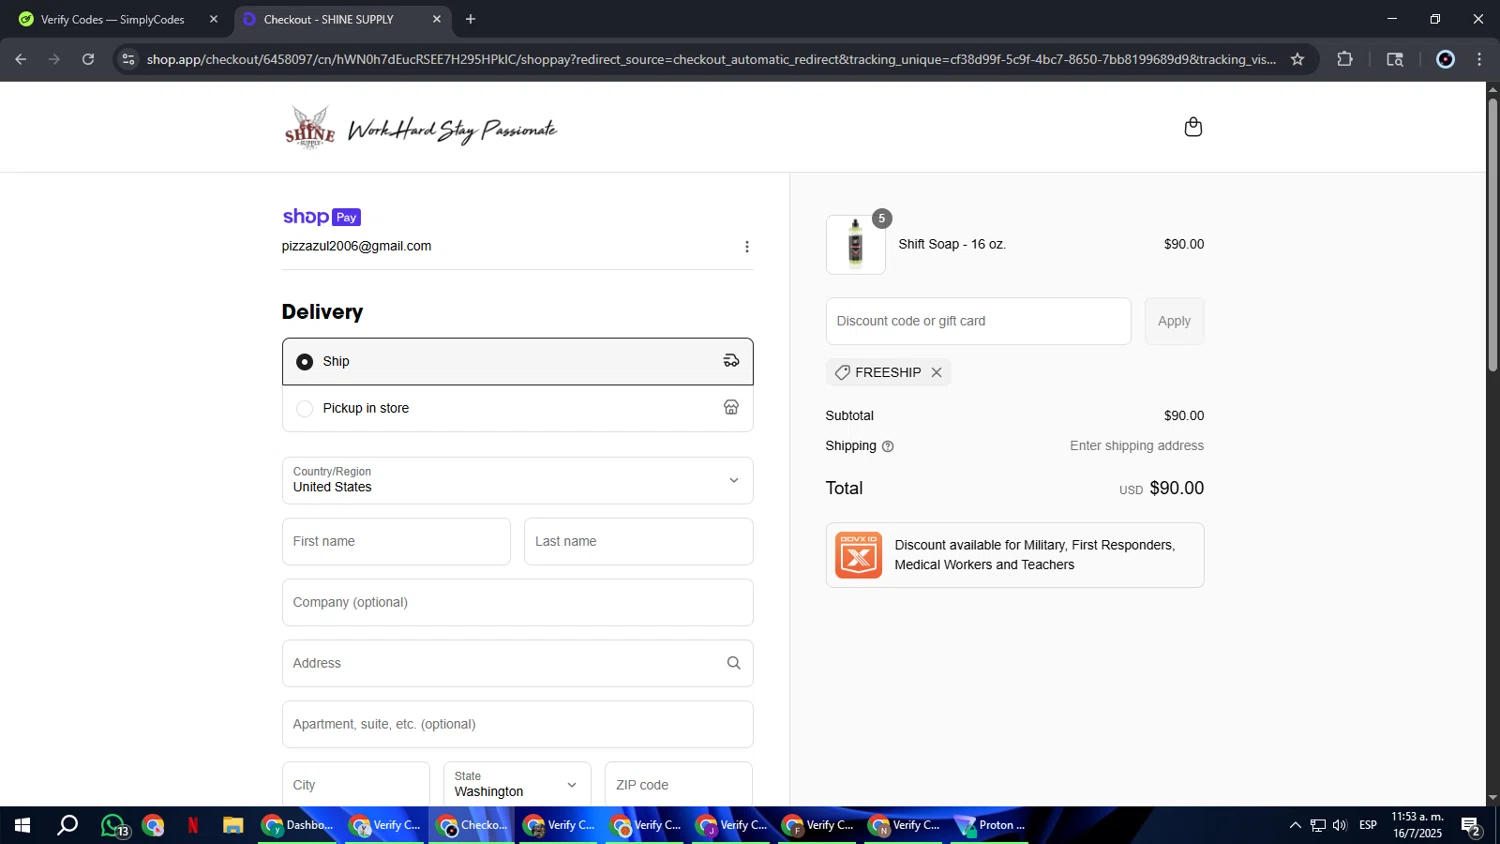Focus the City field
The width and height of the screenshot is (1500, 844).
355,784
